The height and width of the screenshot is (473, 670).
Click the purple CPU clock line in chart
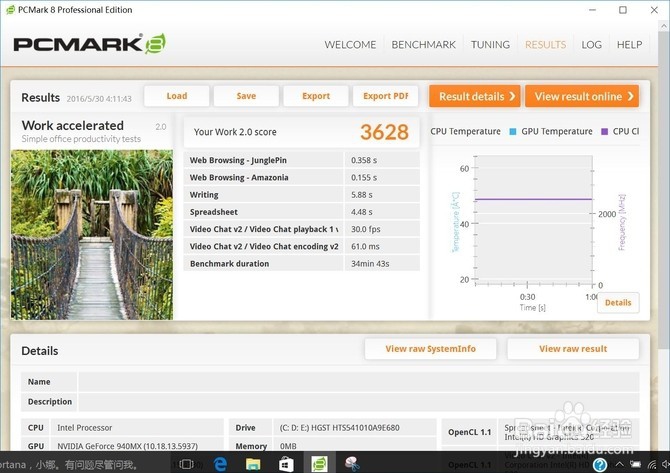click(533, 199)
